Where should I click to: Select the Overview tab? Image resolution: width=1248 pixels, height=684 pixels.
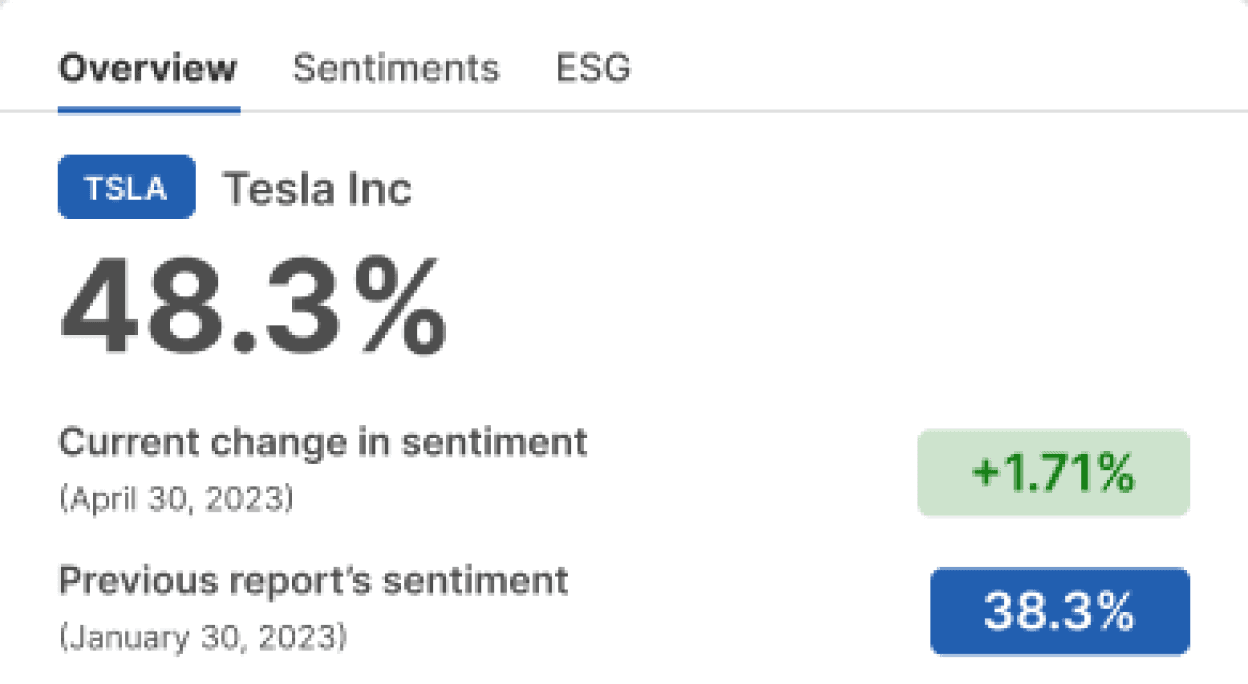tap(148, 69)
